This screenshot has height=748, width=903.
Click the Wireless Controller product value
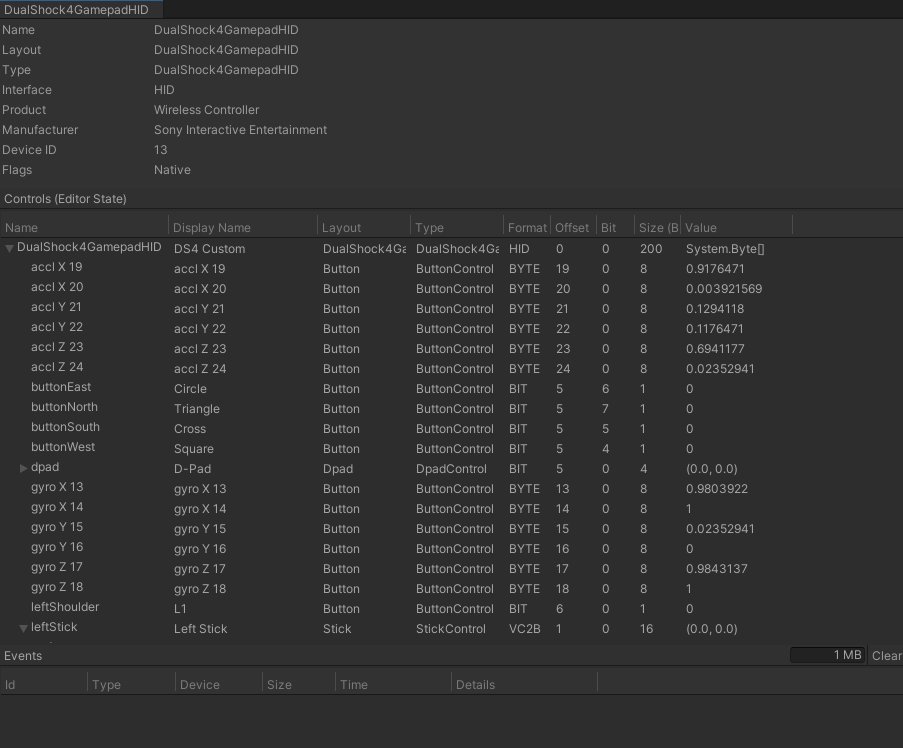click(206, 109)
